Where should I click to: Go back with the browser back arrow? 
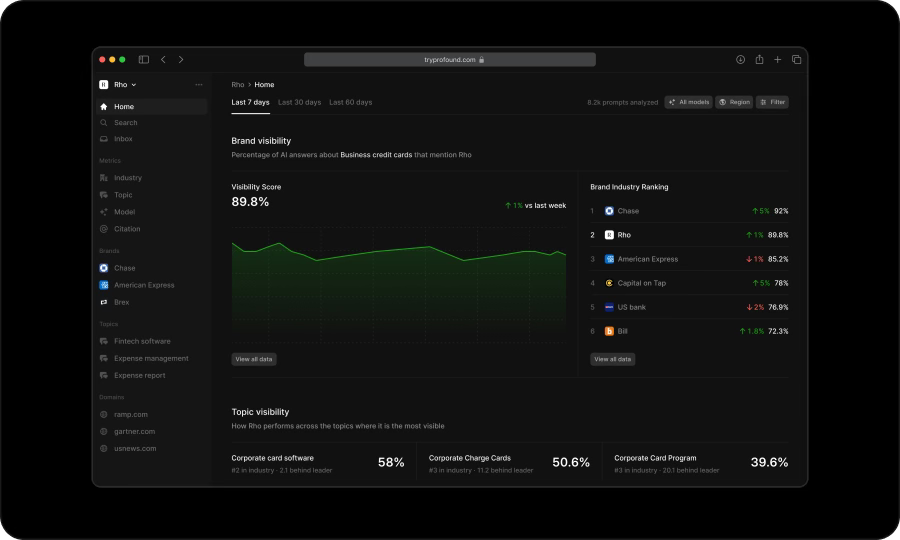[x=163, y=60]
